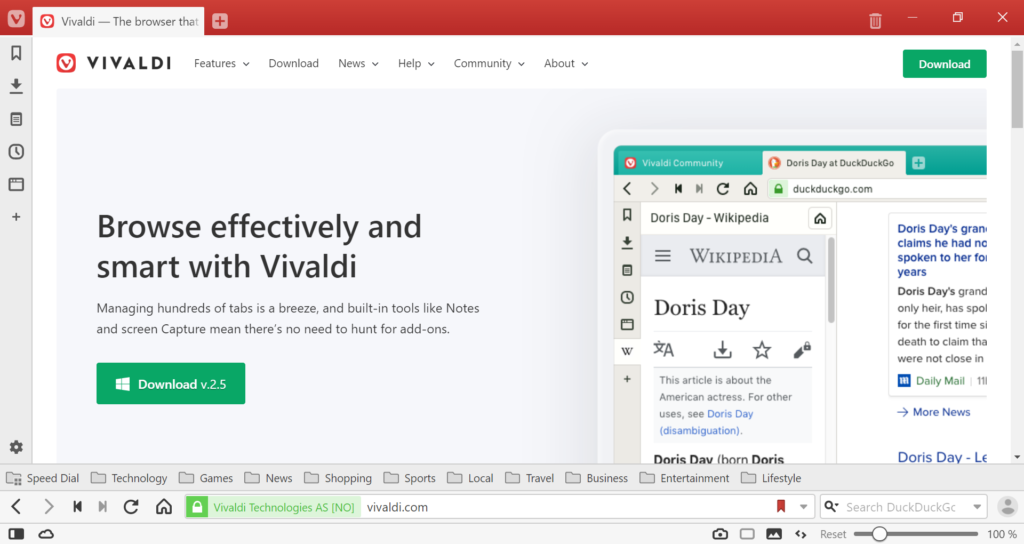Select the Vivaldi browser tab

pos(118,21)
